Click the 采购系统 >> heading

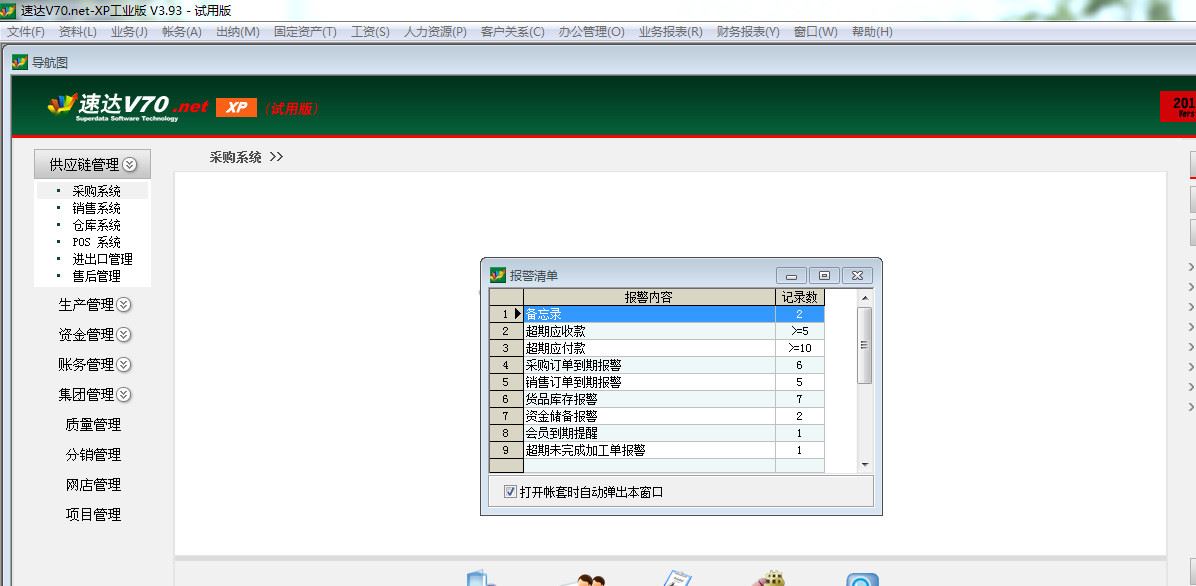click(246, 157)
